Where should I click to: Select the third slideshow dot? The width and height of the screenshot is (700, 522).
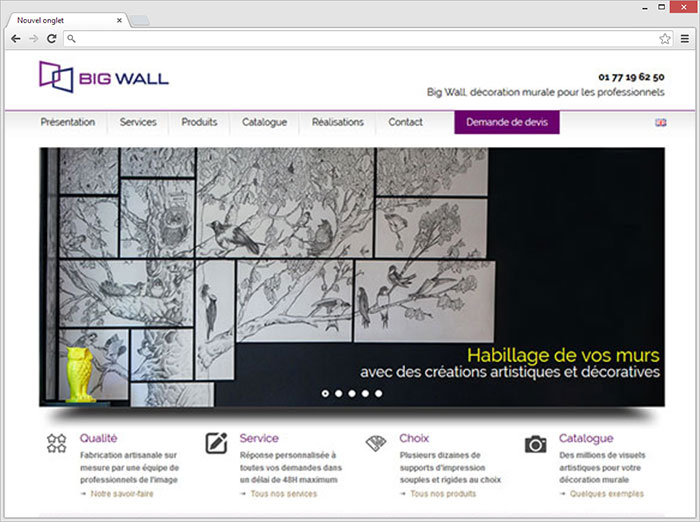[x=352, y=393]
